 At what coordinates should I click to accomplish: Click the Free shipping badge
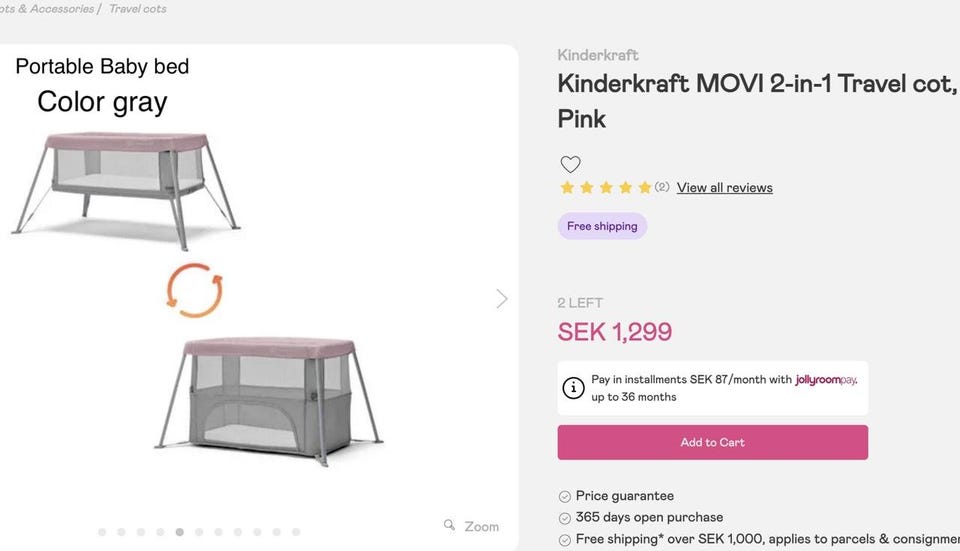click(602, 226)
